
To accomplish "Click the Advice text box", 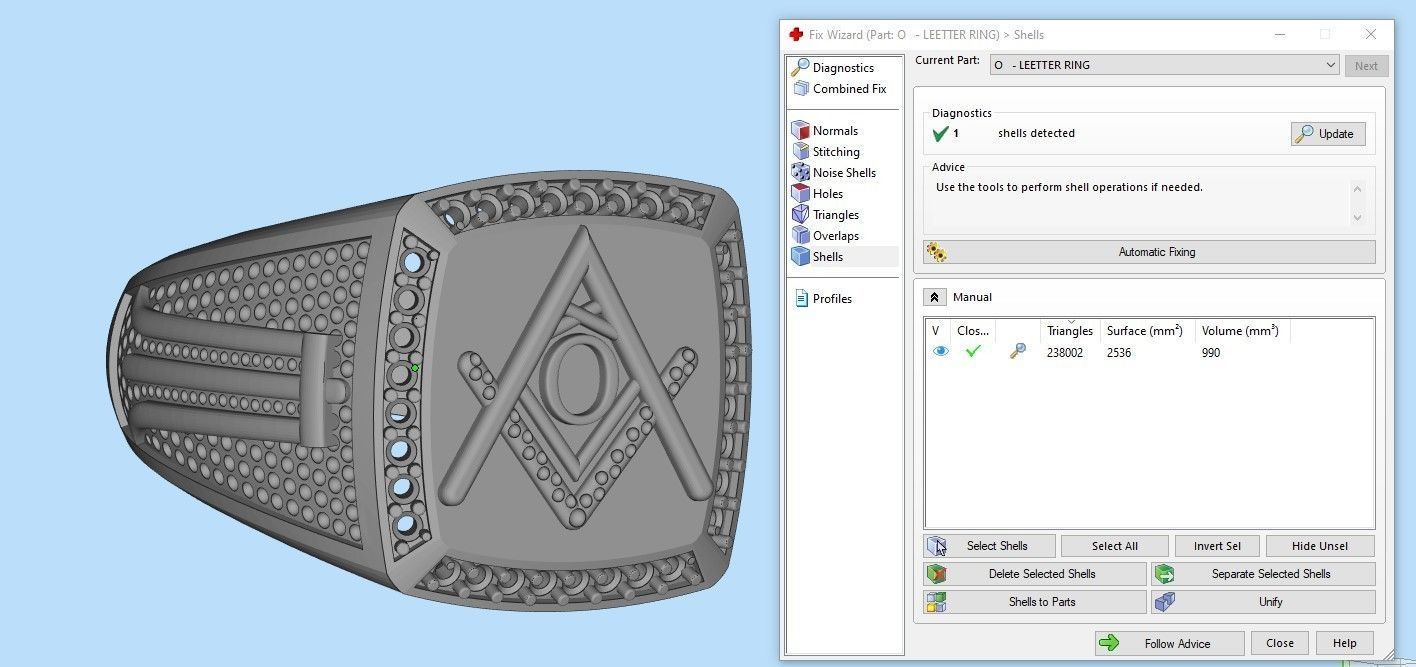I will (x=1149, y=203).
